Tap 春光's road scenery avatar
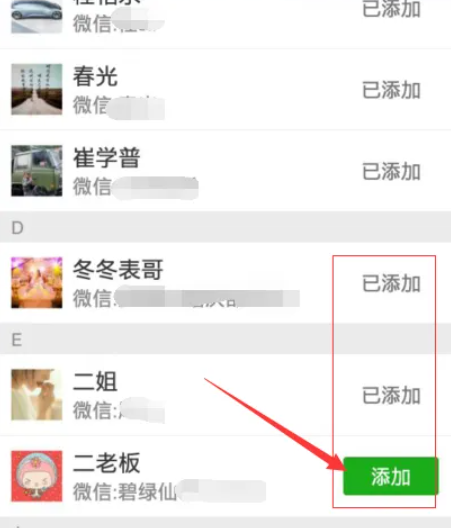 37,89
